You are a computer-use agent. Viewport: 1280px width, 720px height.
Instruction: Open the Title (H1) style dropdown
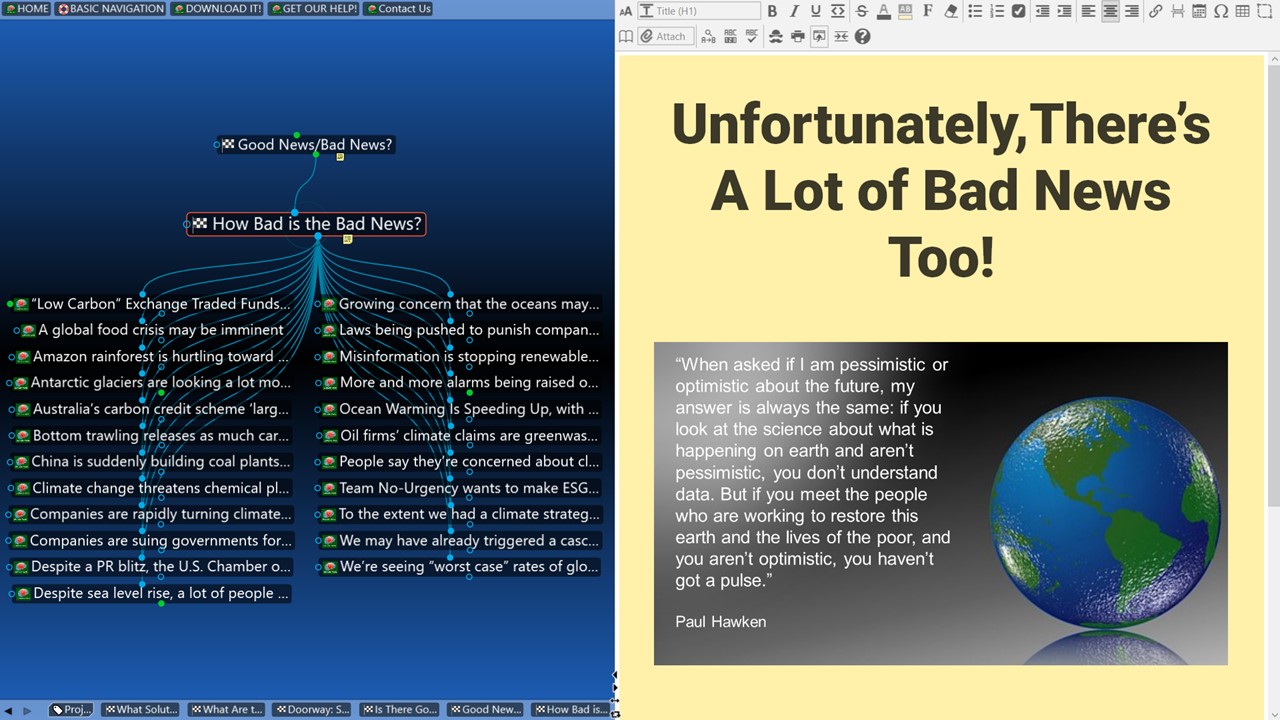click(x=698, y=11)
